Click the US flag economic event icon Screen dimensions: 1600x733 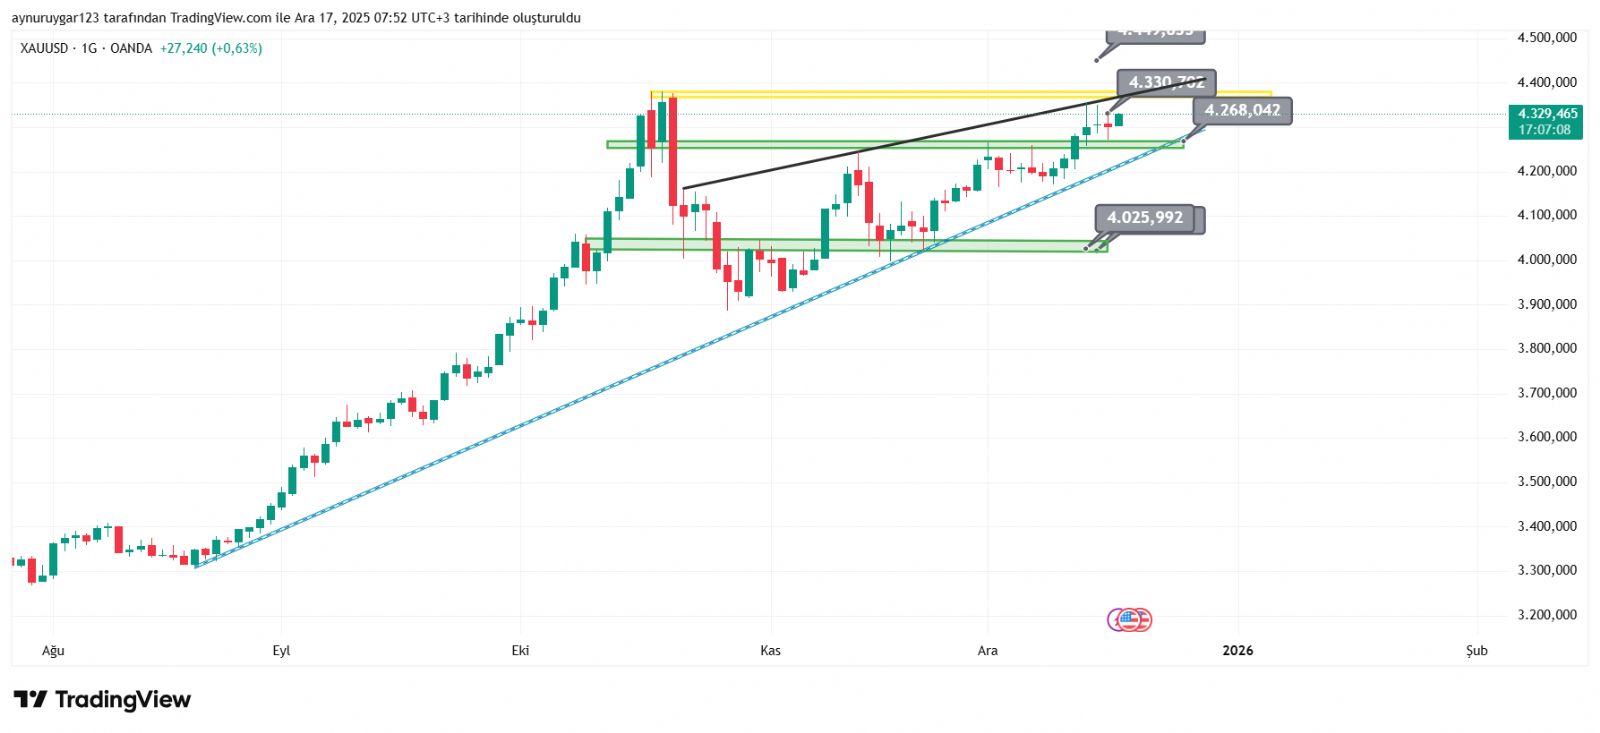tap(1130, 620)
